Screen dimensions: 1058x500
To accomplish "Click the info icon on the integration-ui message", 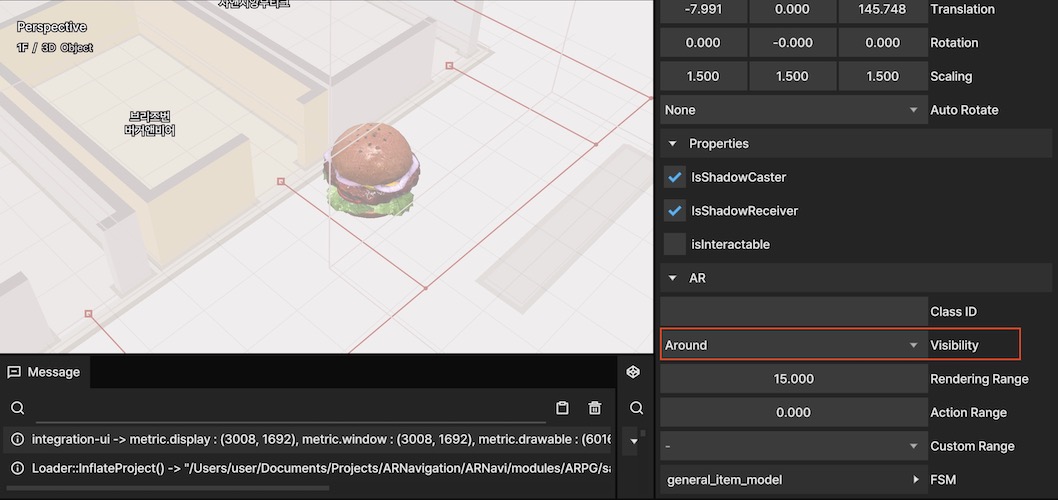I will [17, 439].
